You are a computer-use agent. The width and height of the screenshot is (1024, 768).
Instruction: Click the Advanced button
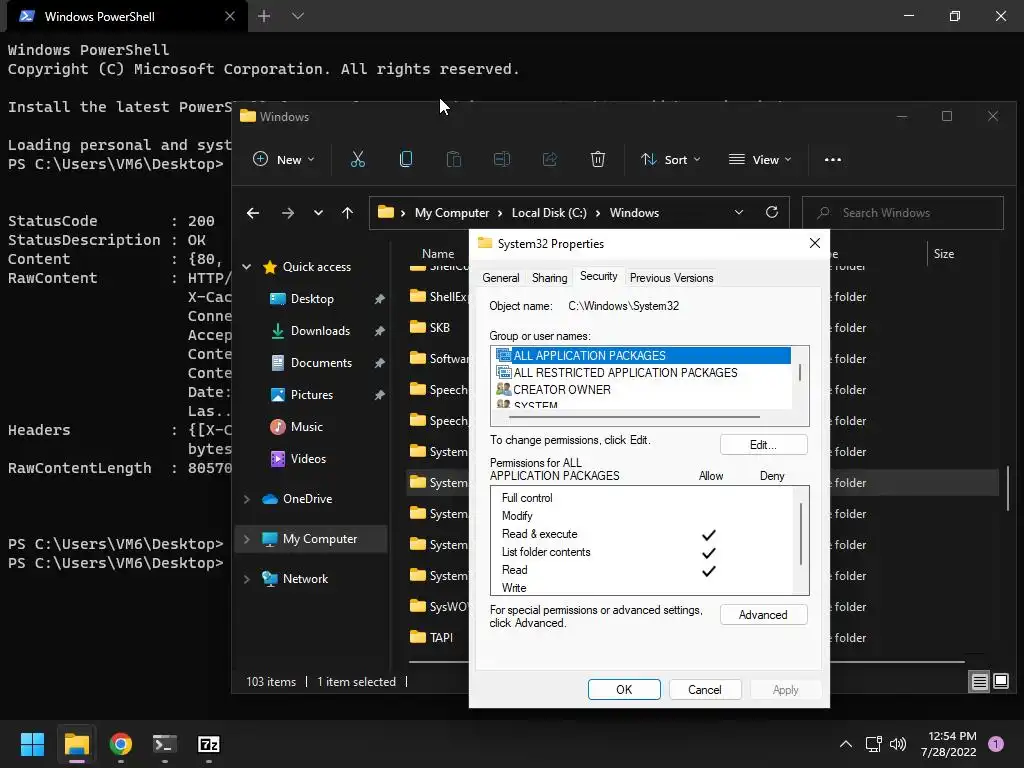[763, 615]
